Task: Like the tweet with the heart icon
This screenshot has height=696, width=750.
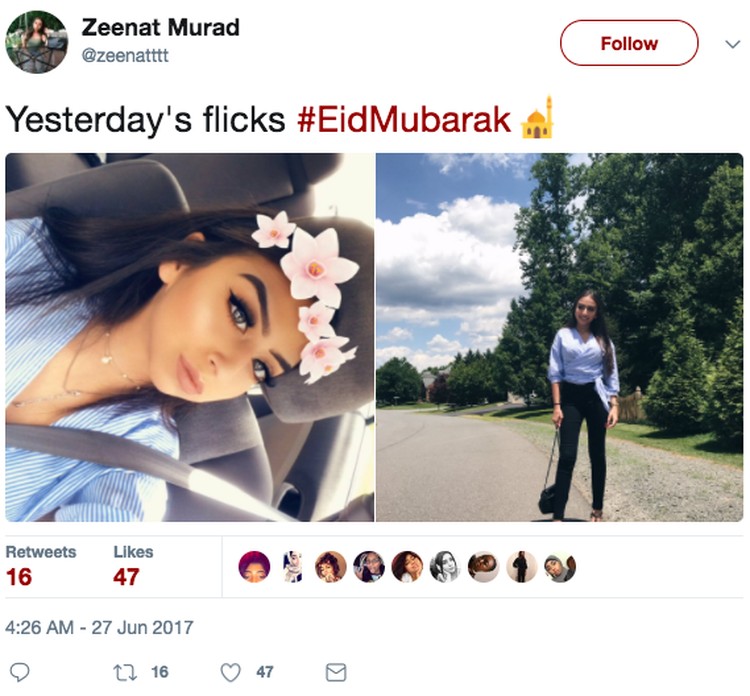Action: coord(231,672)
